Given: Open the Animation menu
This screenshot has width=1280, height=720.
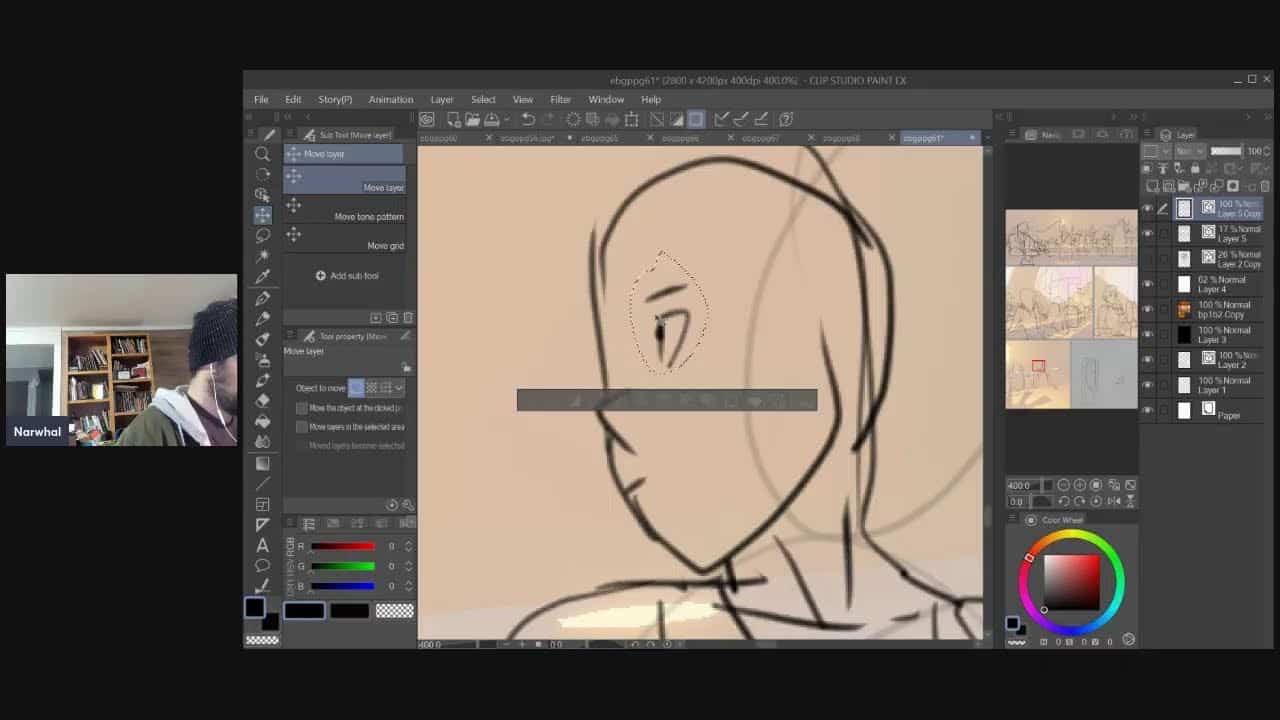Looking at the screenshot, I should click(390, 100).
